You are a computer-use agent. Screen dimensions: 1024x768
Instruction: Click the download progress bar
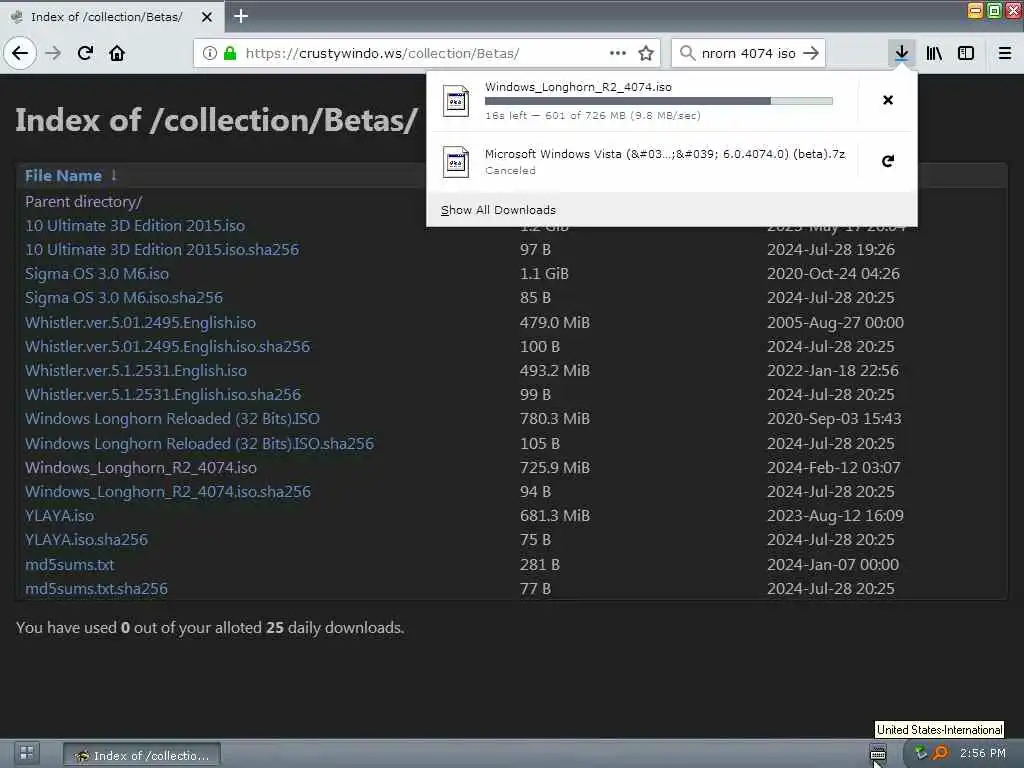coord(658,101)
